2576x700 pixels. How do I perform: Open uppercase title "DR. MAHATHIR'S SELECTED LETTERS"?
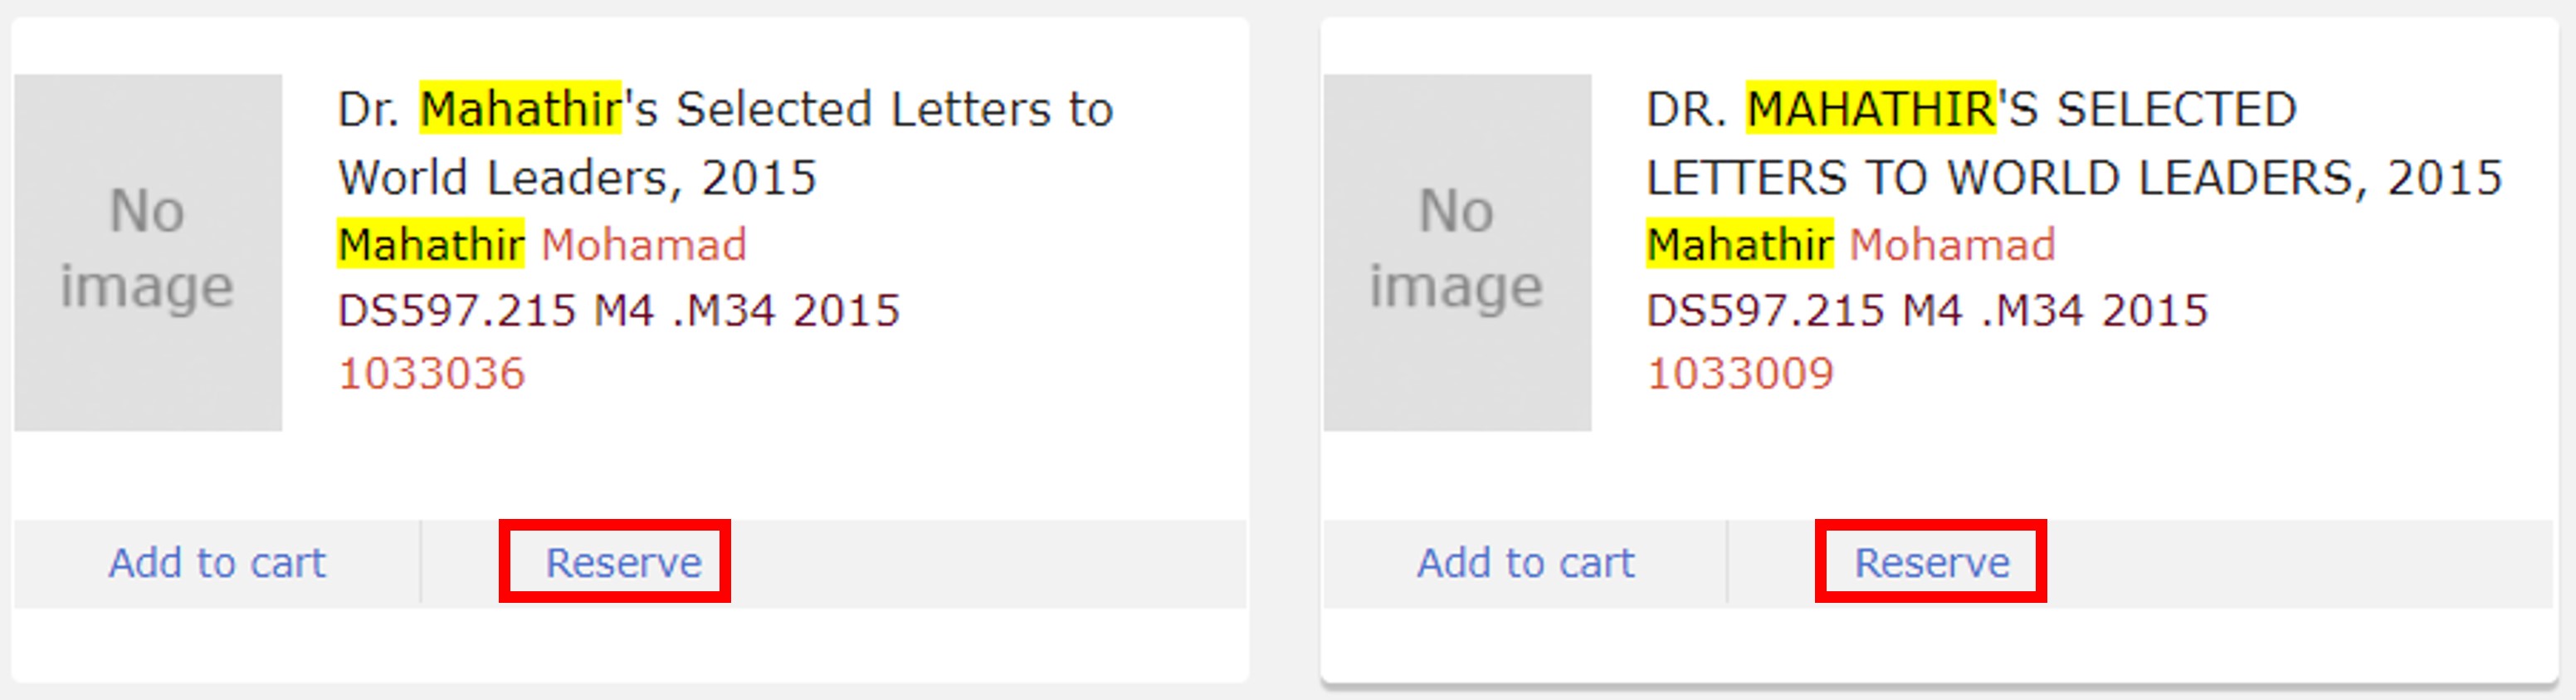tap(2074, 143)
